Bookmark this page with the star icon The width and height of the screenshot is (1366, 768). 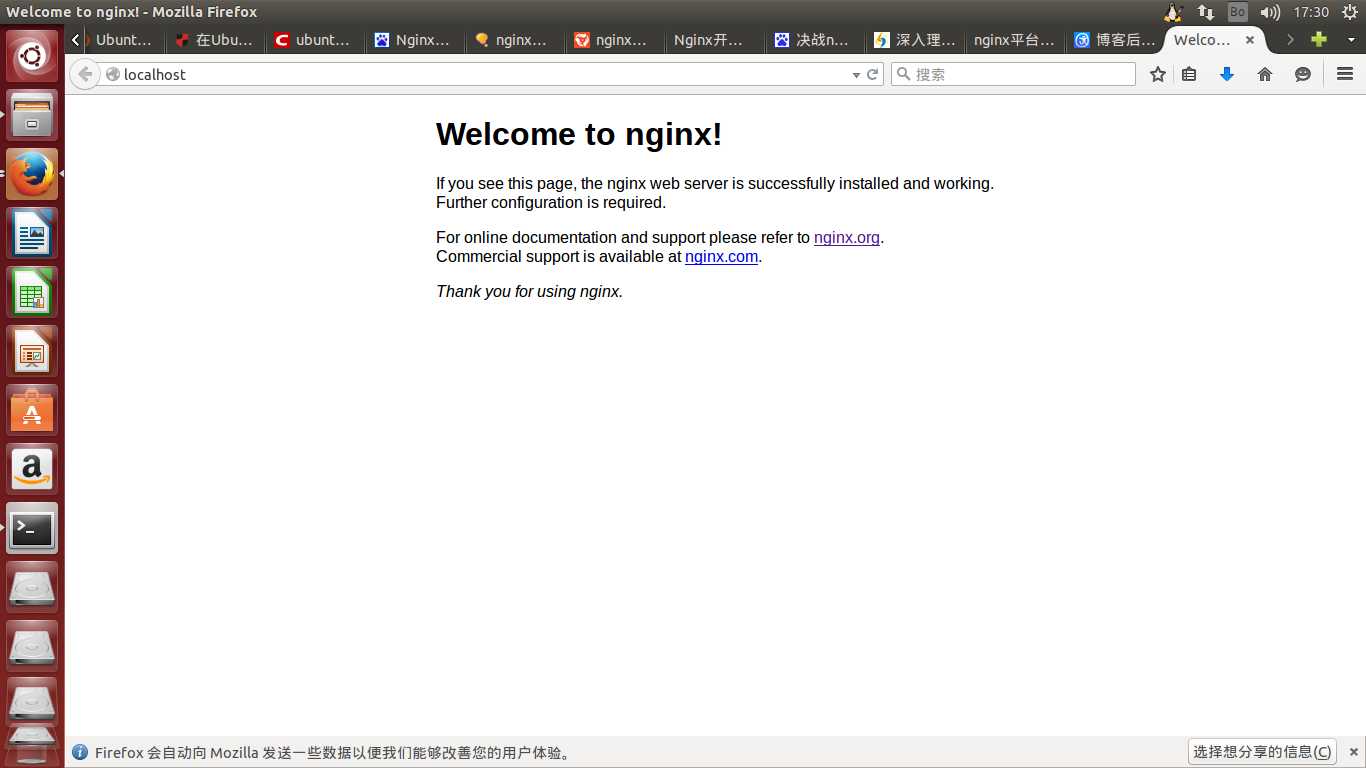(x=1158, y=74)
